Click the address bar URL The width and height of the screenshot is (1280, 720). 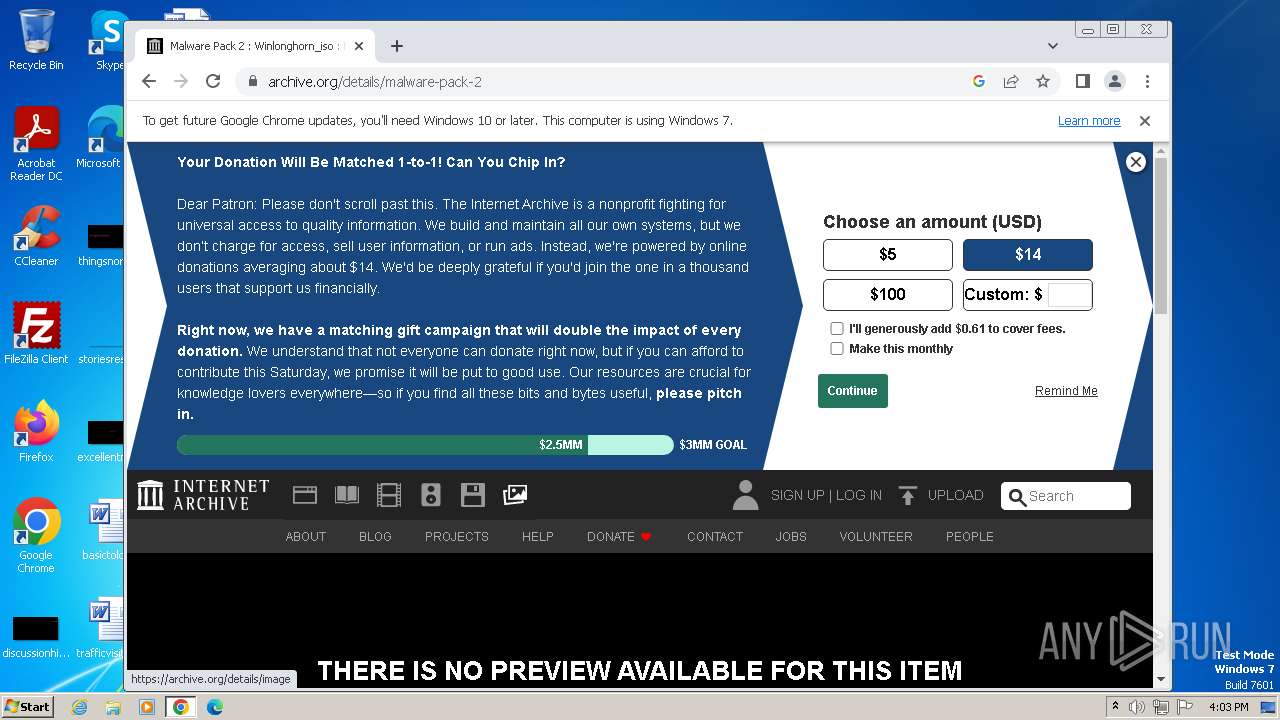[x=375, y=82]
